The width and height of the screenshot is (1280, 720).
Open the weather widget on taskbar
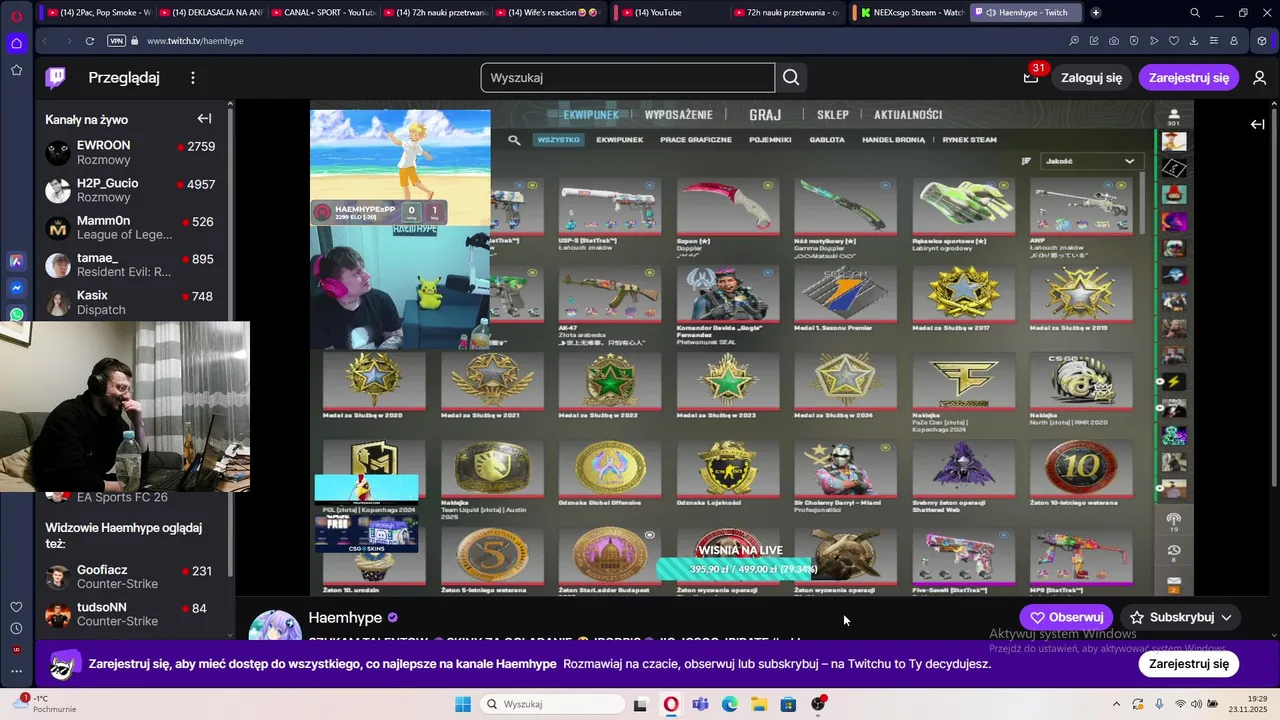45,703
